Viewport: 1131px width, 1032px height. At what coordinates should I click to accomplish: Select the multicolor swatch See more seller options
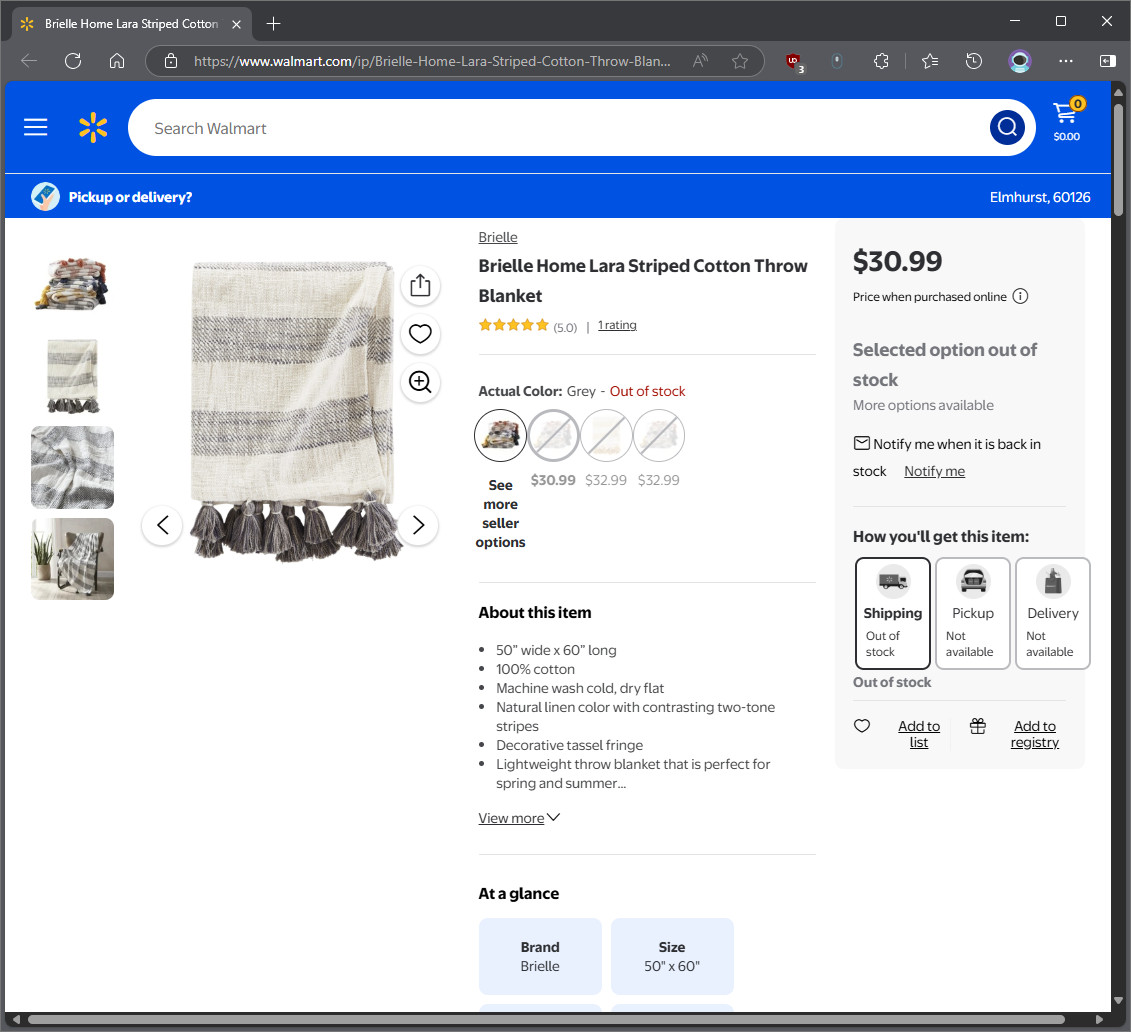[x=500, y=436]
